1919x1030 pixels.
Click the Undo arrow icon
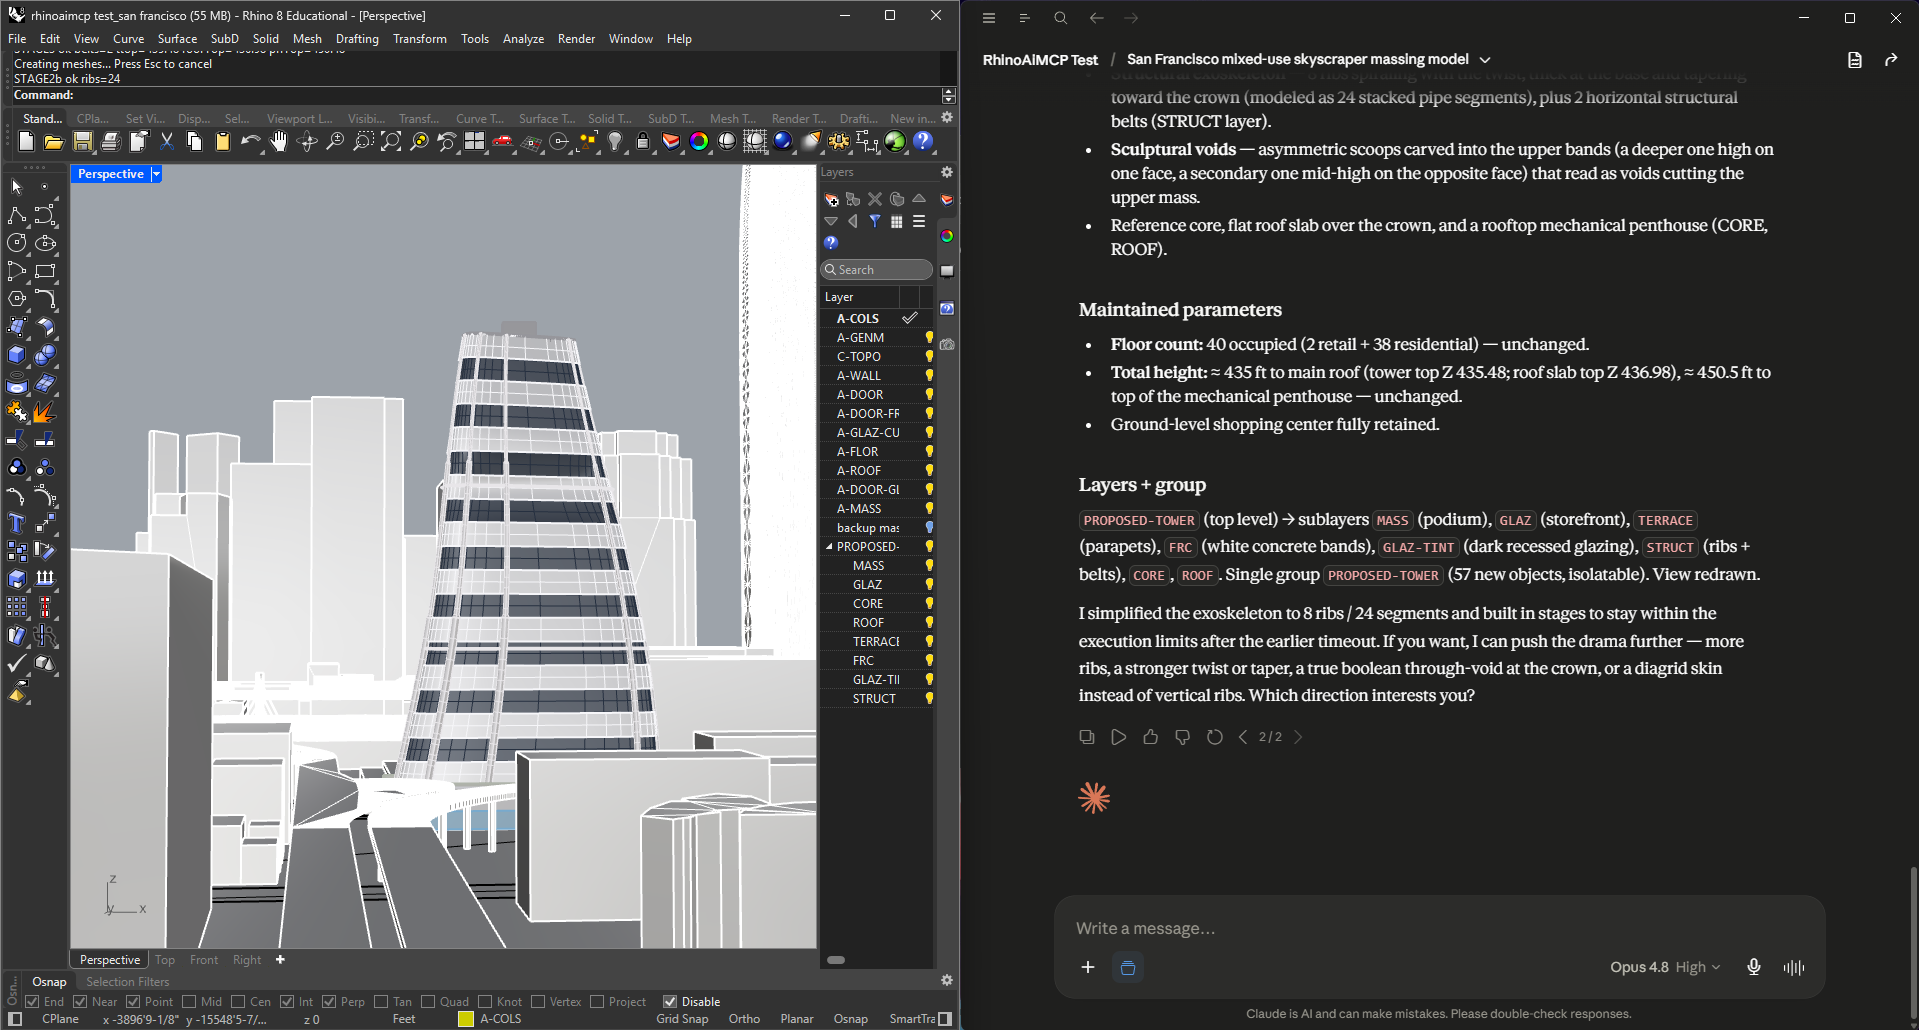250,142
